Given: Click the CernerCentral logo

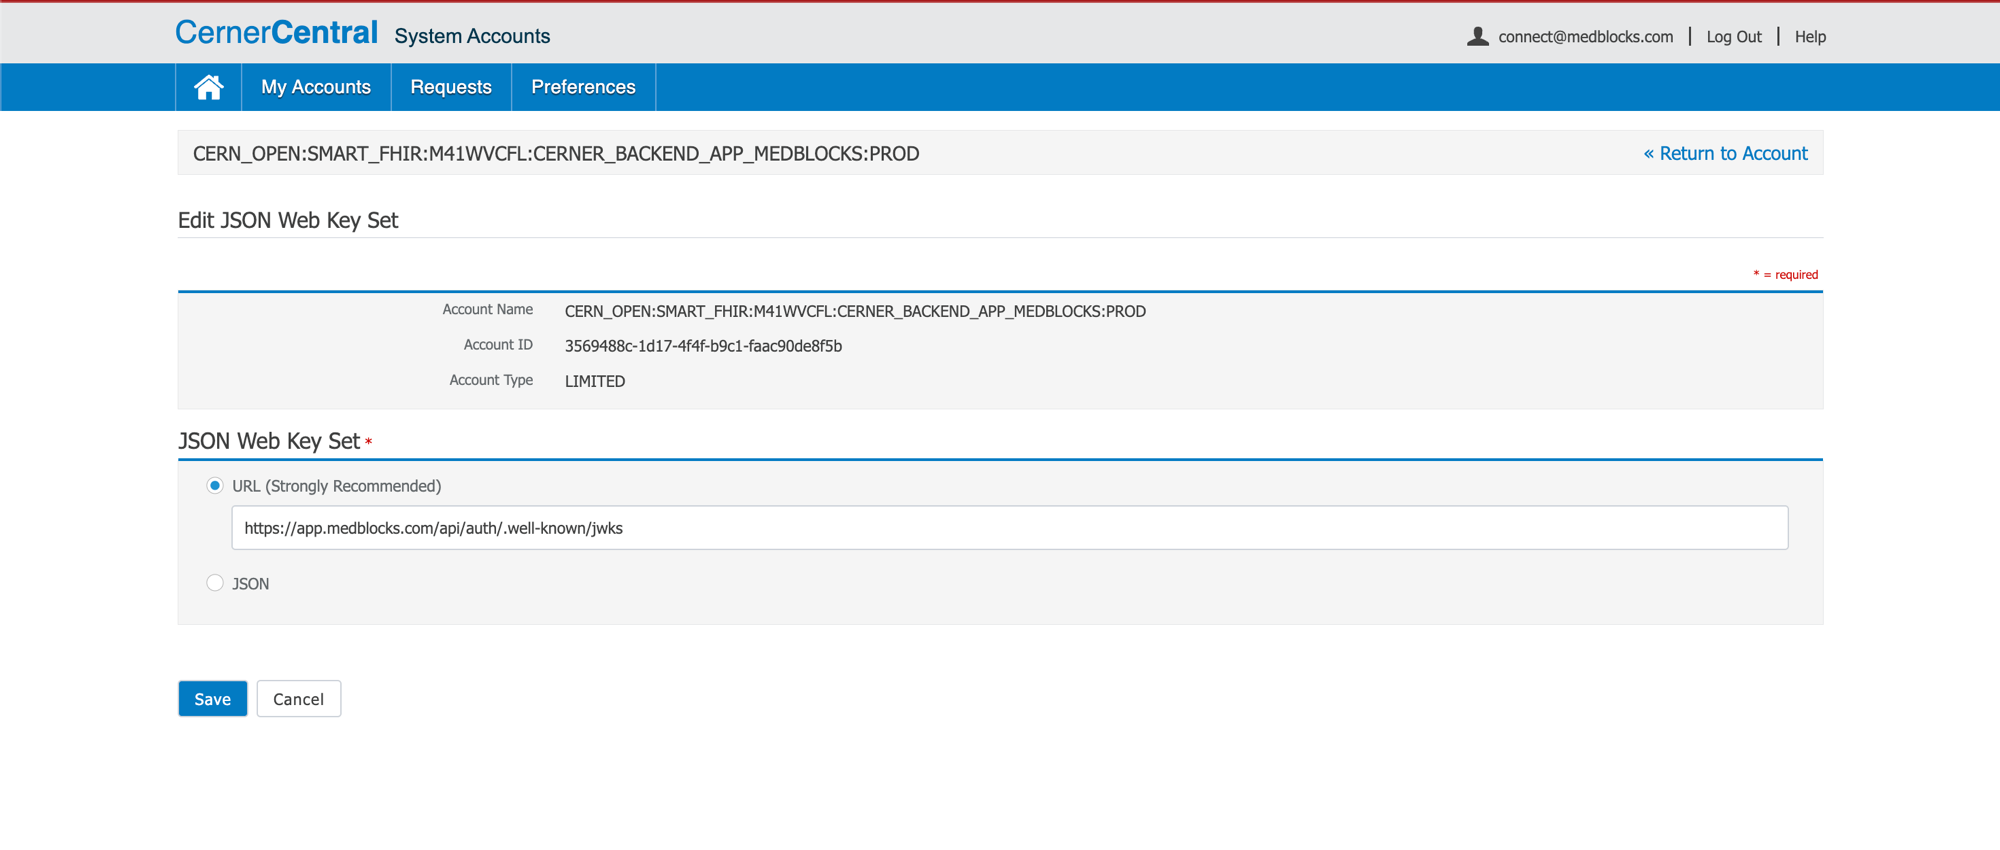Looking at the screenshot, I should tap(277, 33).
